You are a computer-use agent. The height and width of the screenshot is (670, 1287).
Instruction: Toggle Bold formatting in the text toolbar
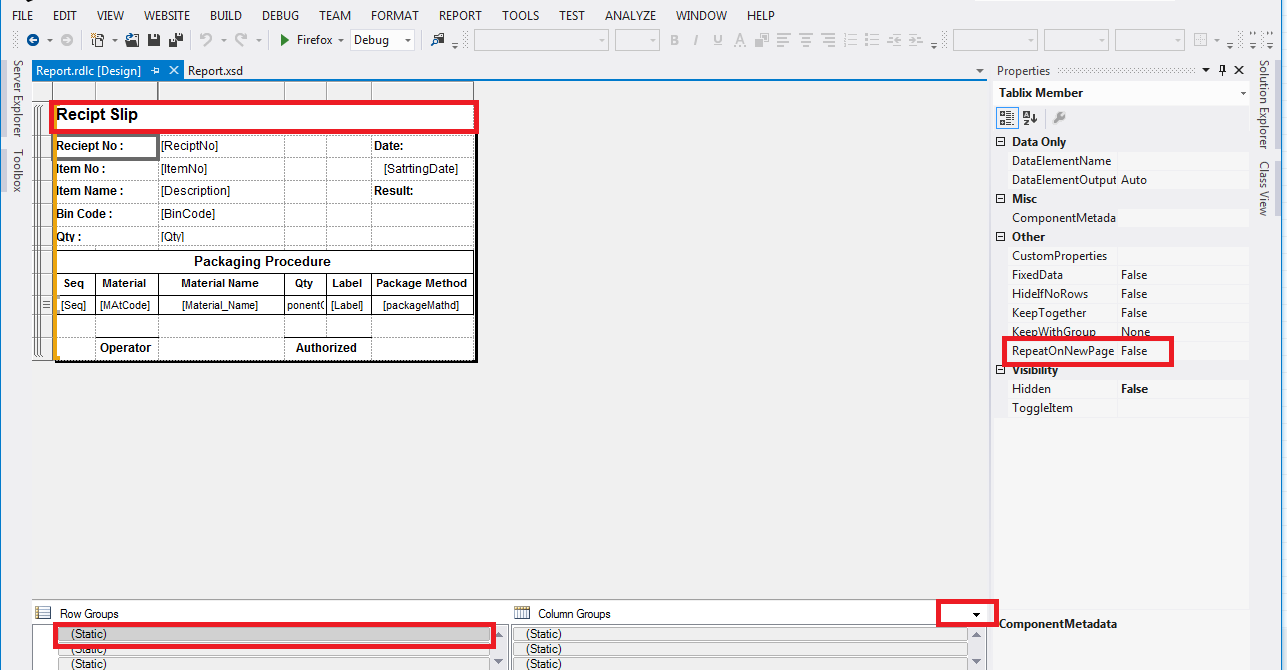click(x=675, y=39)
